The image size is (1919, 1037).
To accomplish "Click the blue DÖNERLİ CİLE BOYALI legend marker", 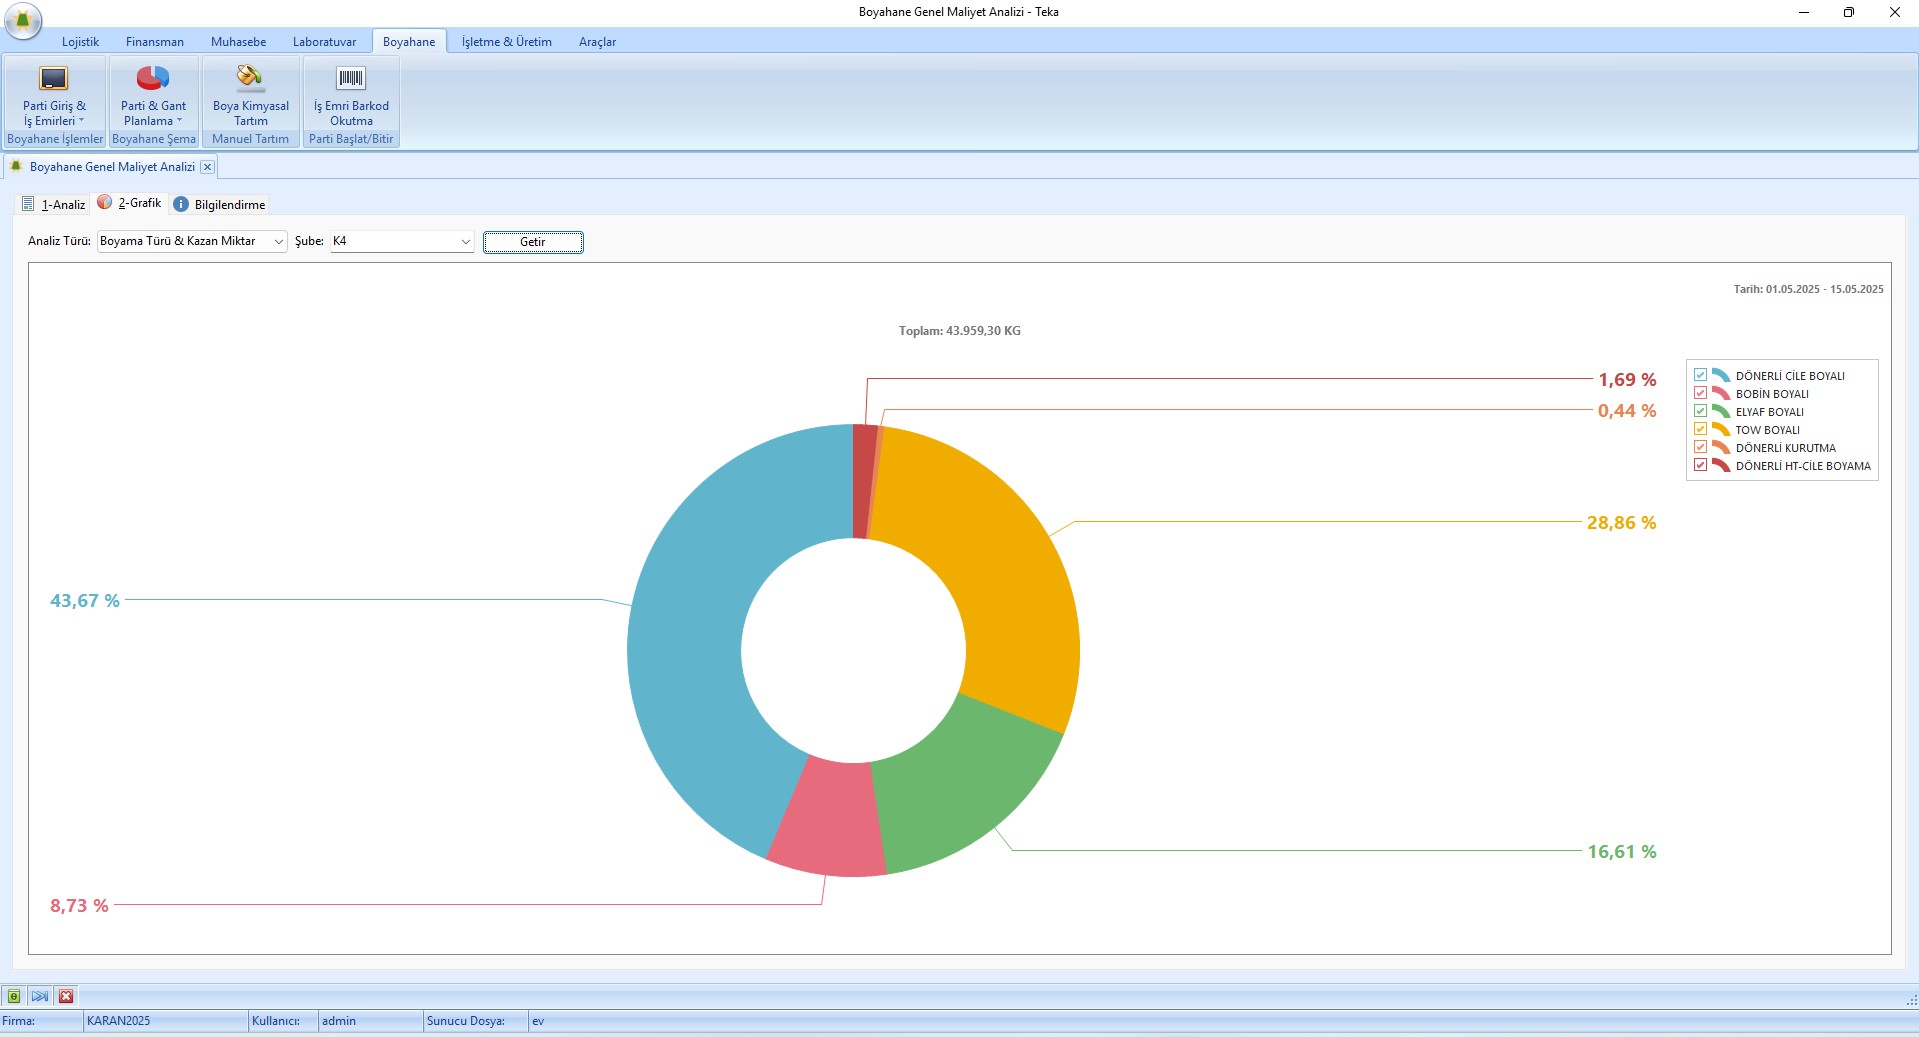I will (x=1720, y=375).
